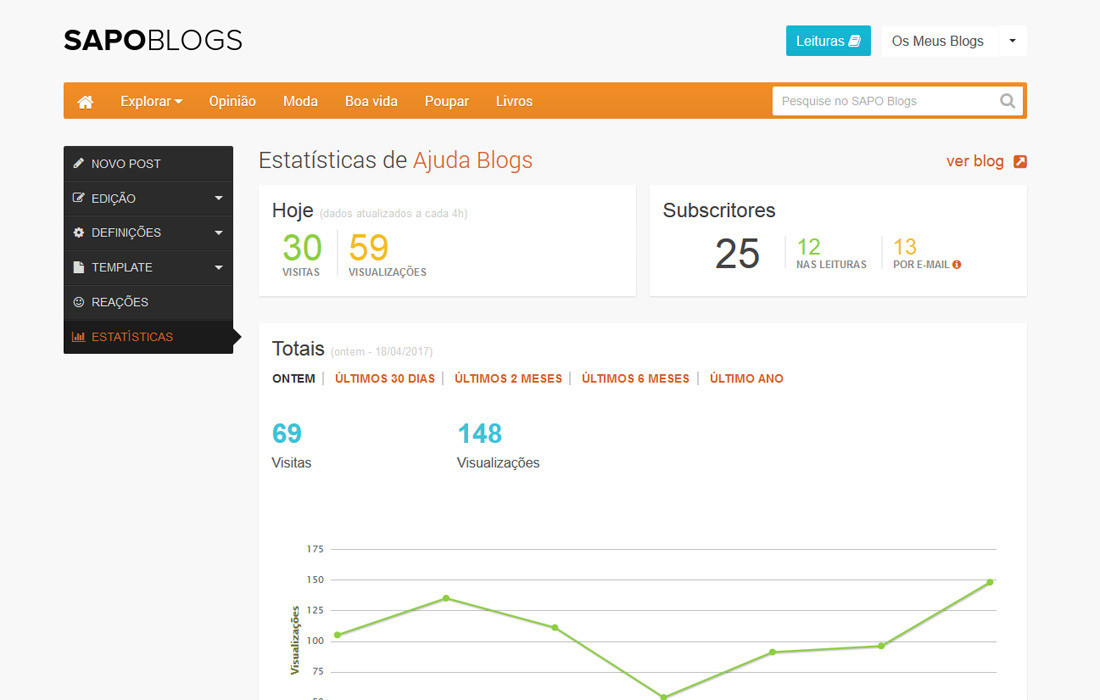
Task: Click the SAPO Blogs logo
Action: tap(153, 41)
